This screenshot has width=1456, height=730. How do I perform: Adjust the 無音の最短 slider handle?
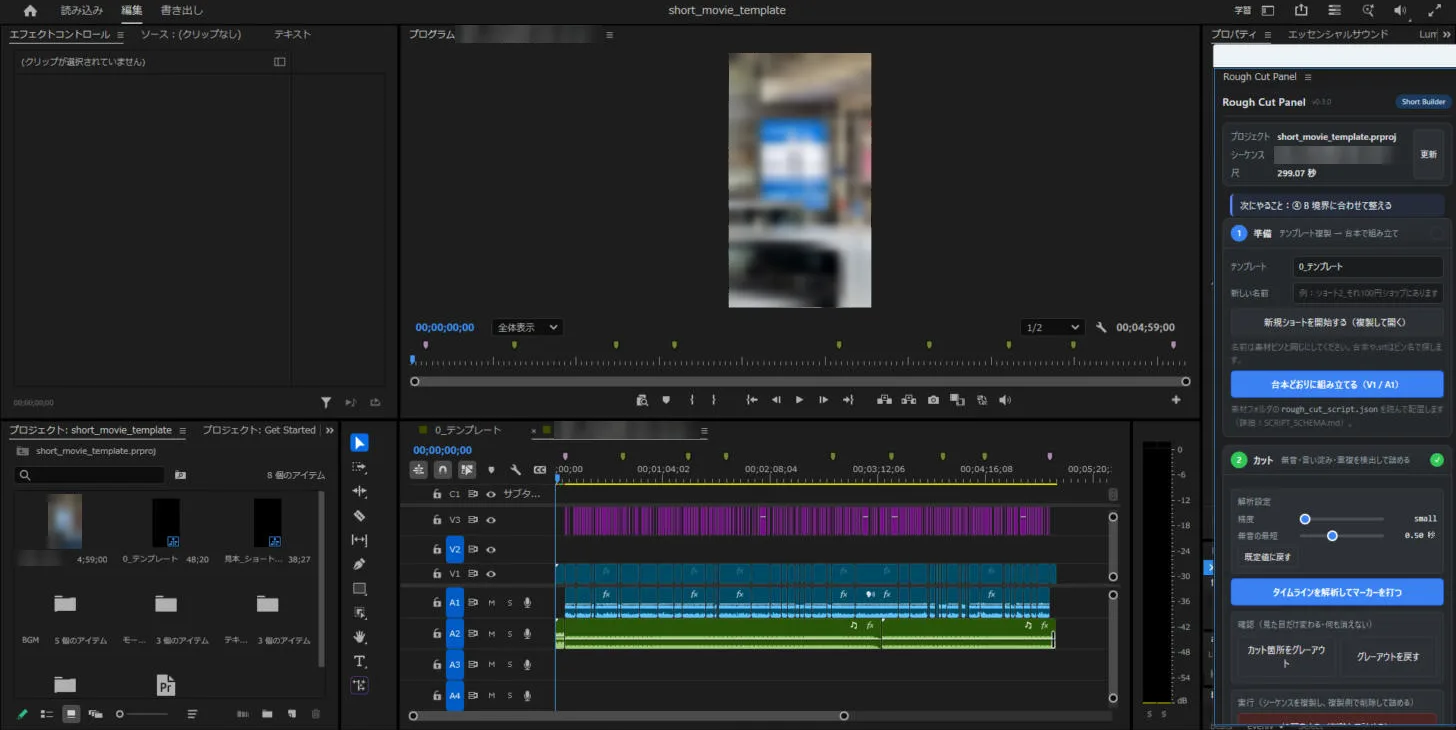1332,536
